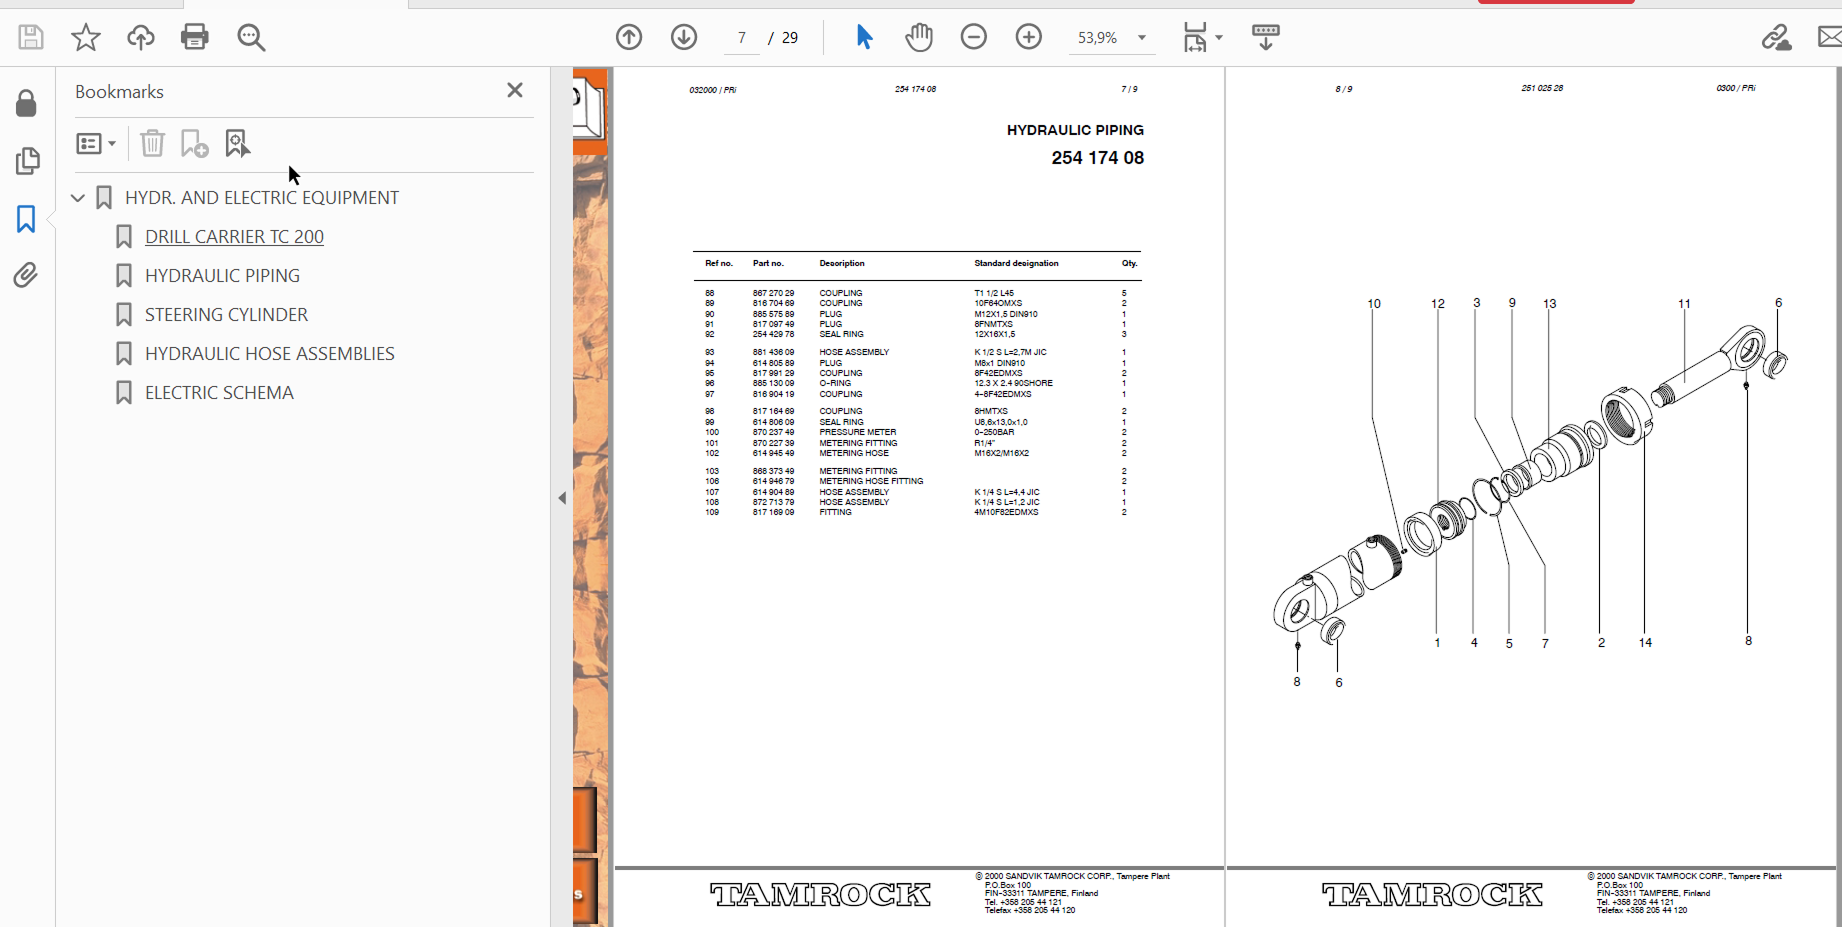Open the find text search tool

pos(251,38)
